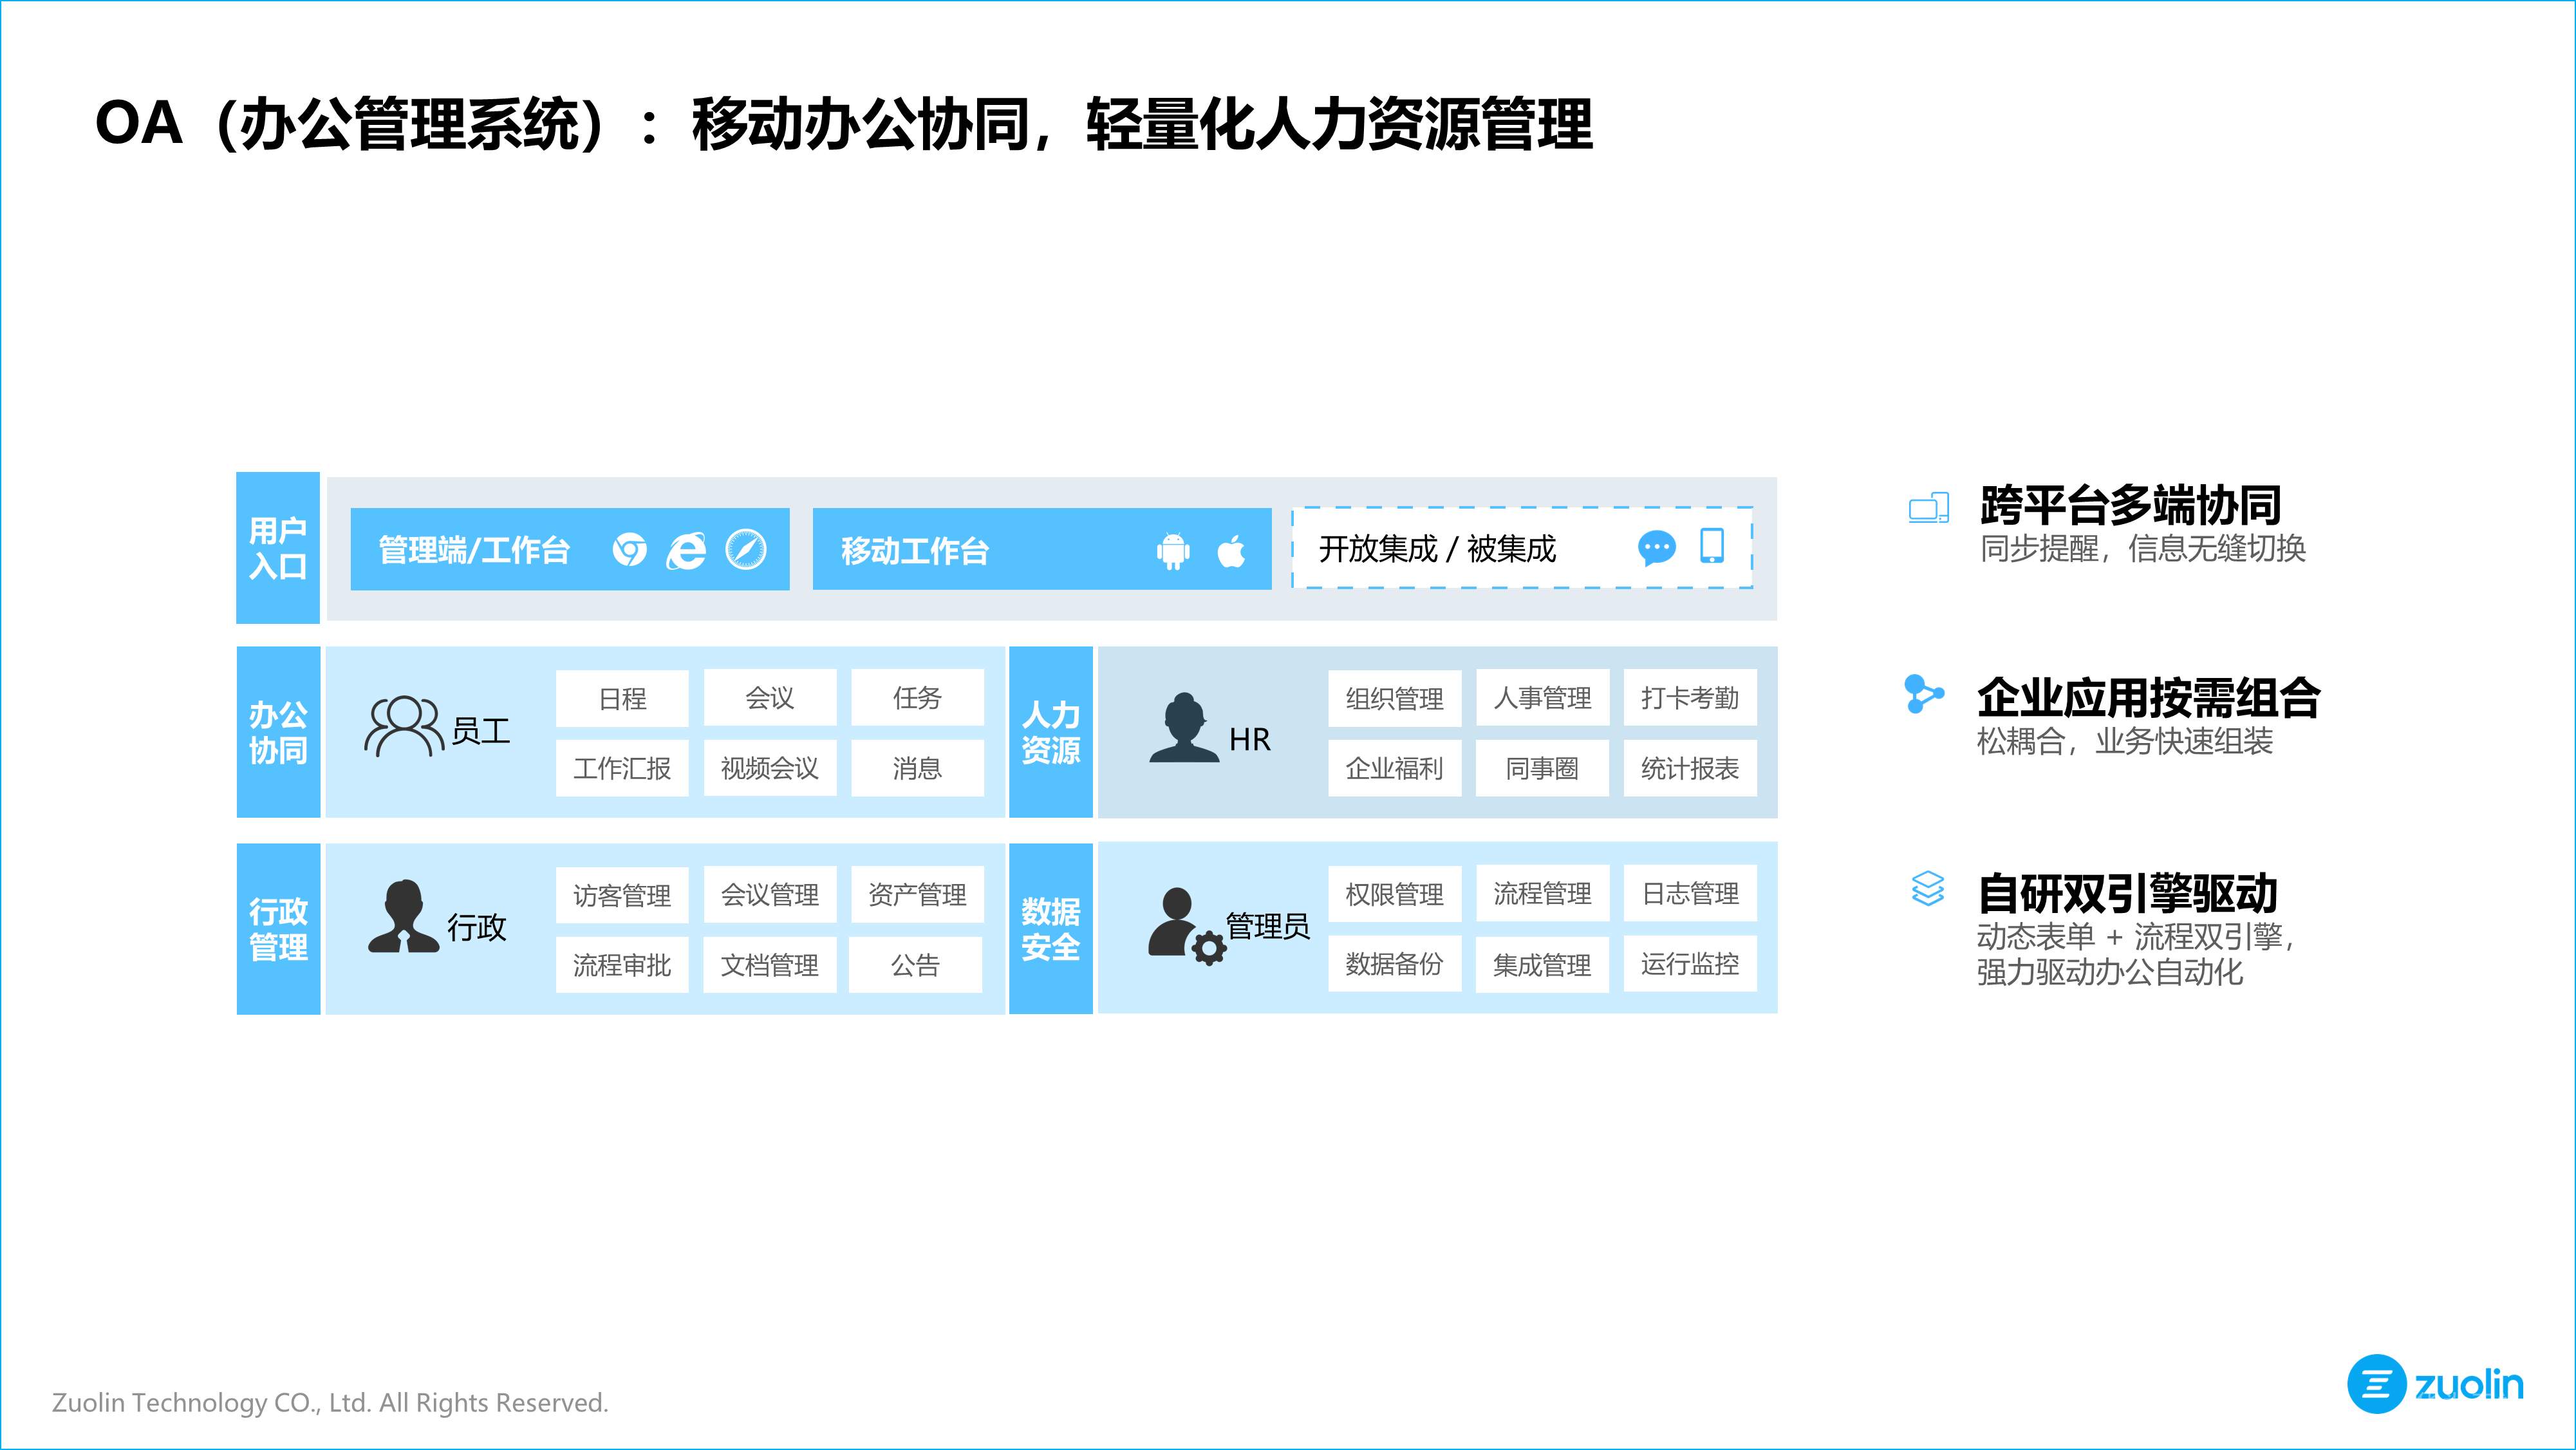The width and height of the screenshot is (2576, 1450).
Task: Select the 用户入口 side tab
Action: pyautogui.click(x=278, y=548)
